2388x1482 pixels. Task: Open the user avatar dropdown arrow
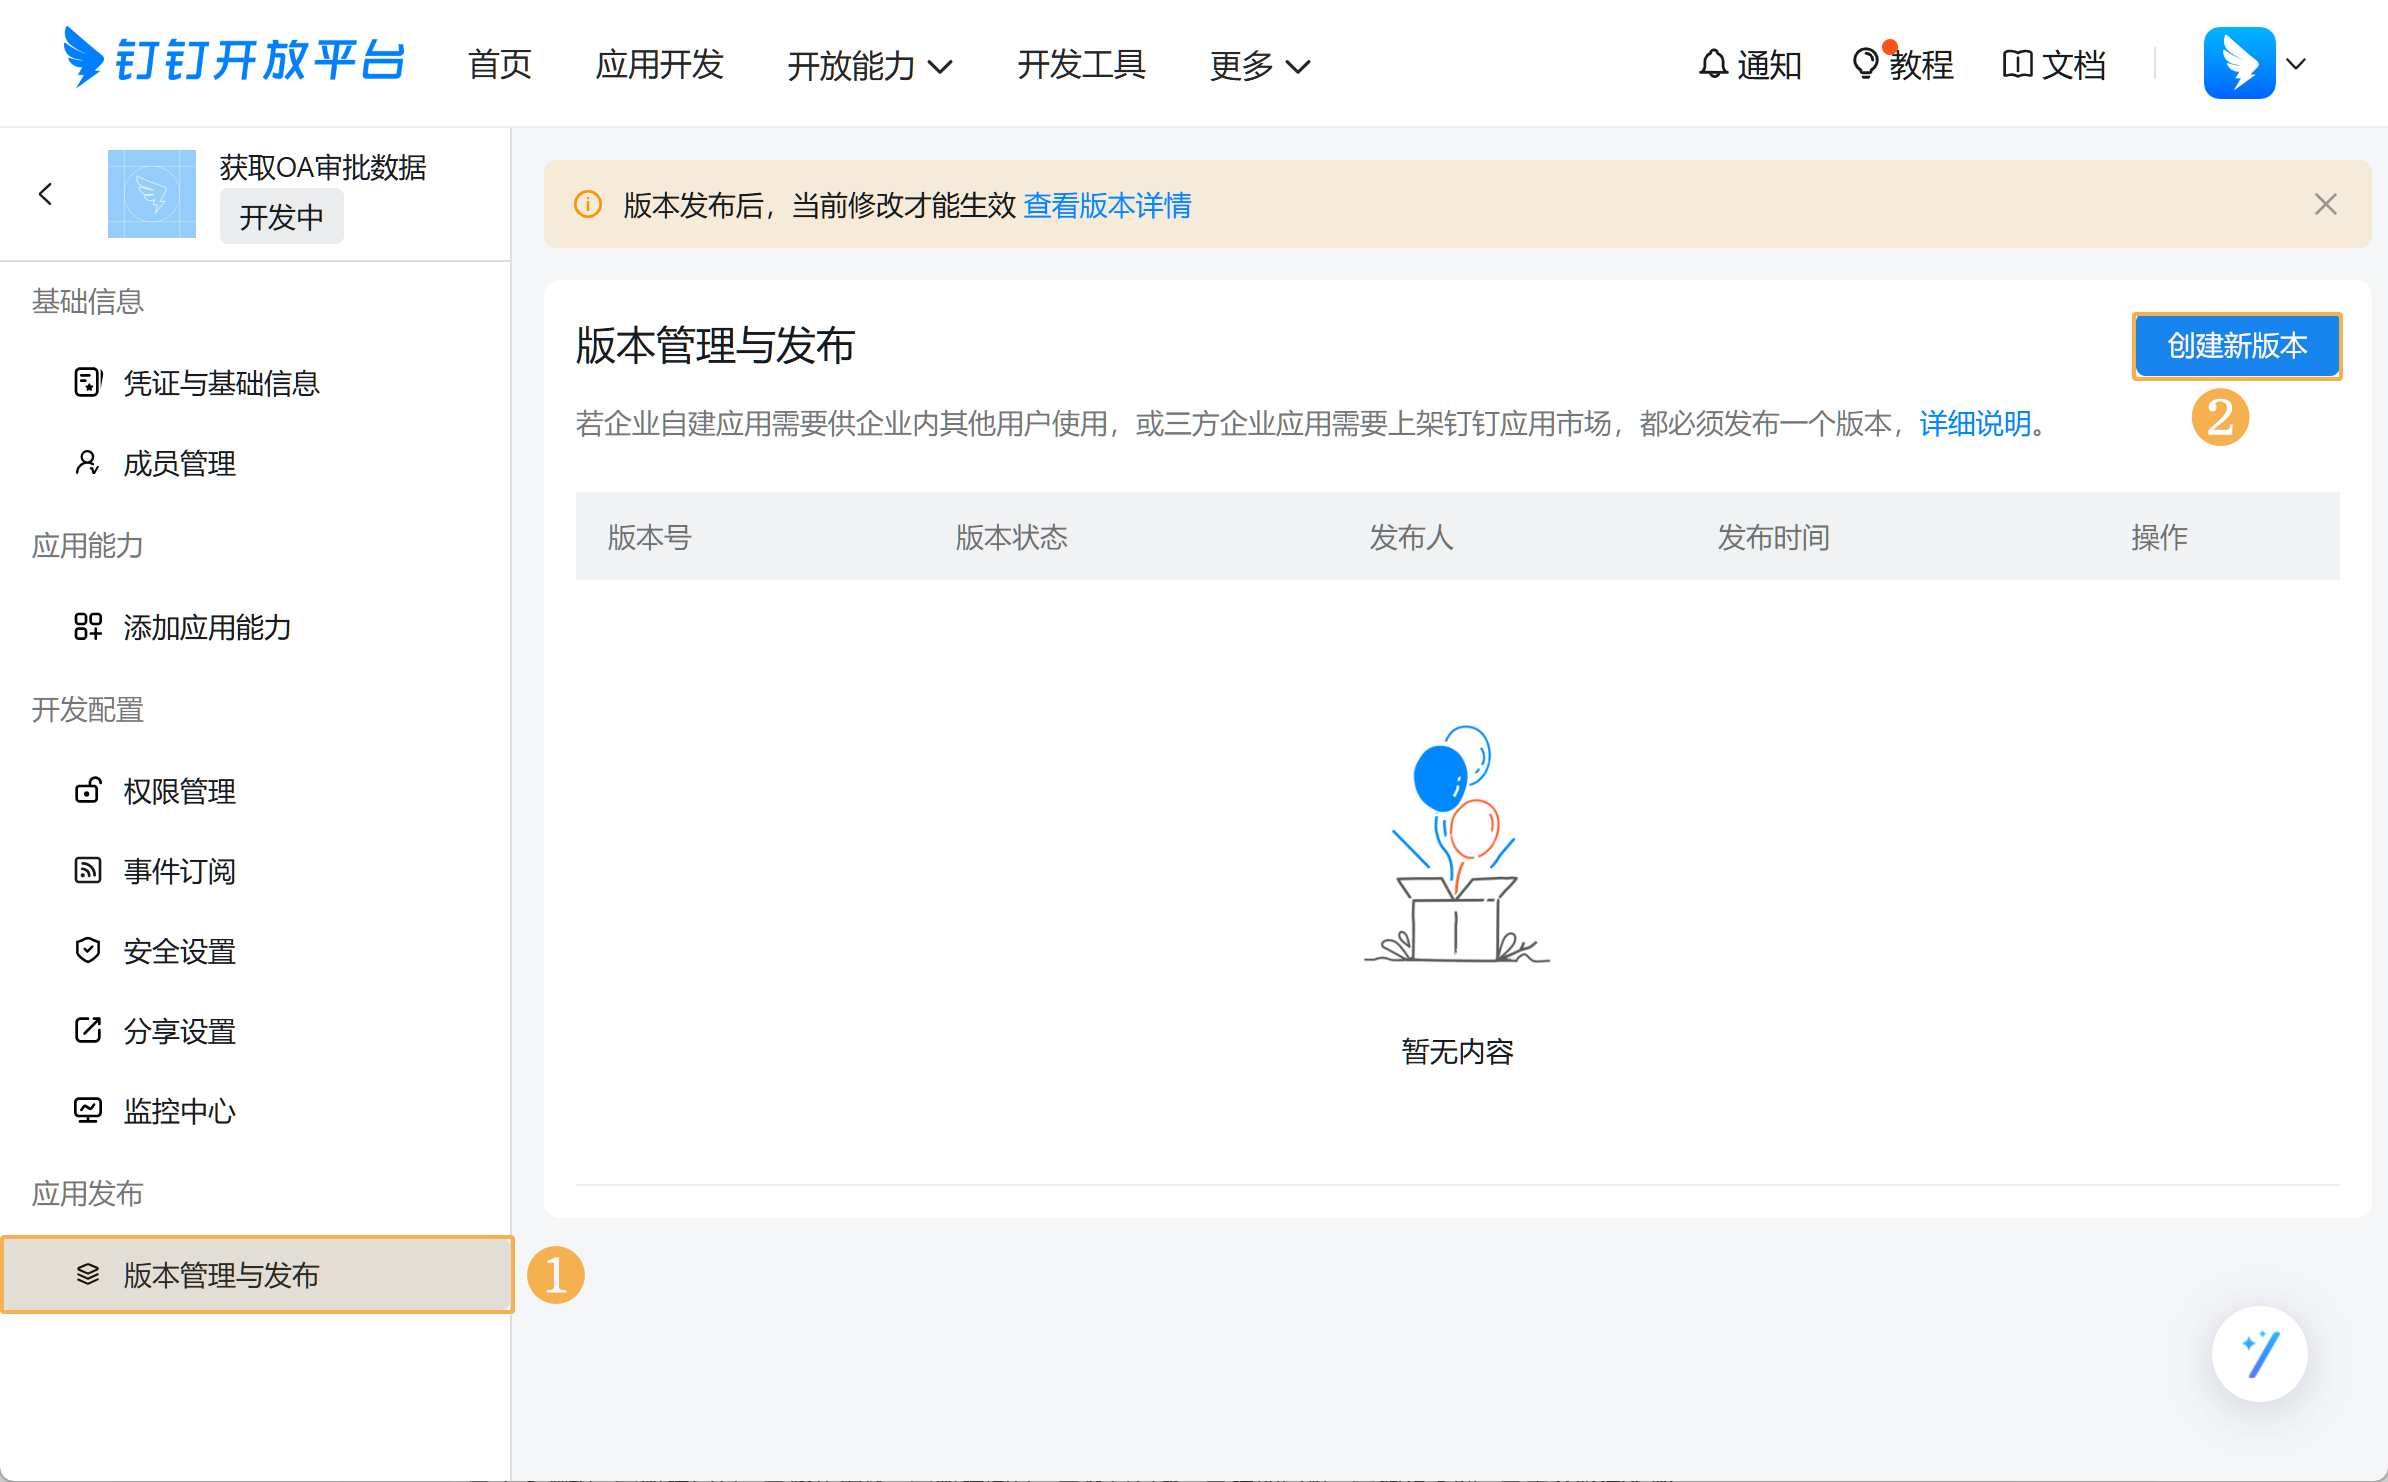[x=2297, y=64]
